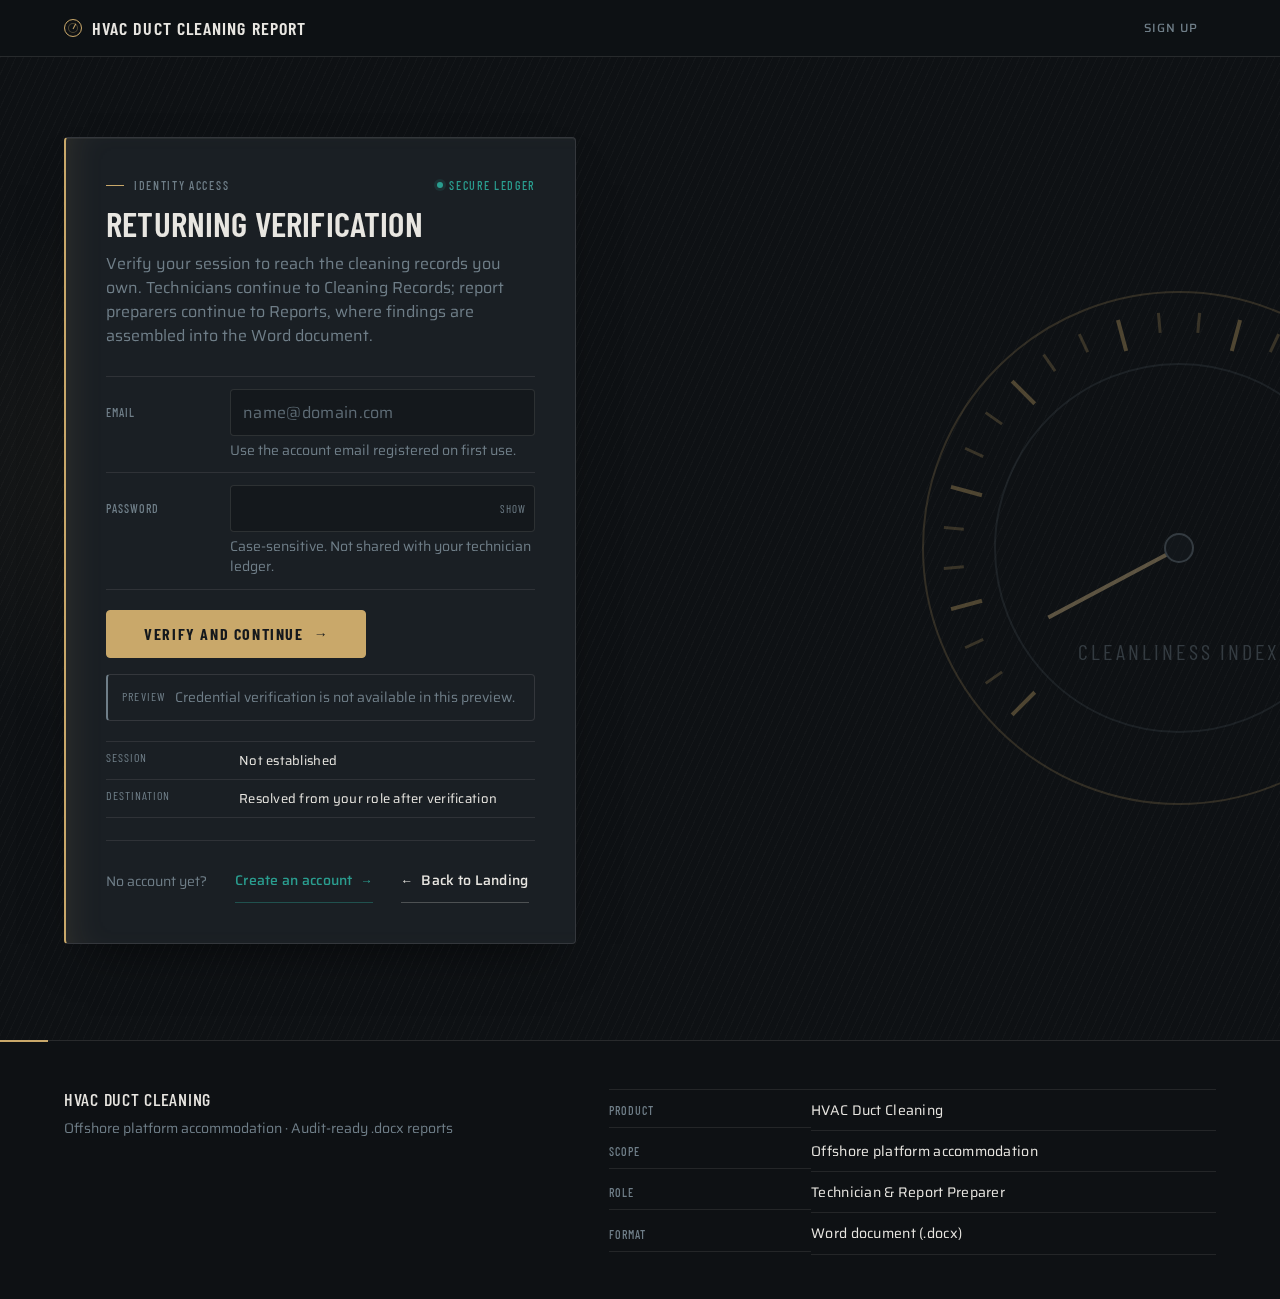Click the EMAIL field label
1280x1299 pixels.
click(120, 412)
